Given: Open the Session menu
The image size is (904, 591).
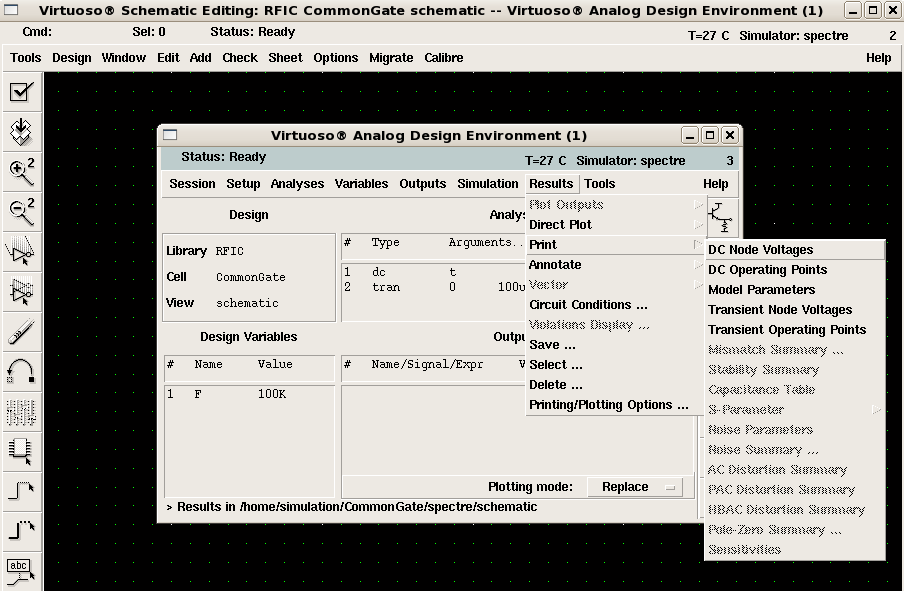Looking at the screenshot, I should (192, 184).
